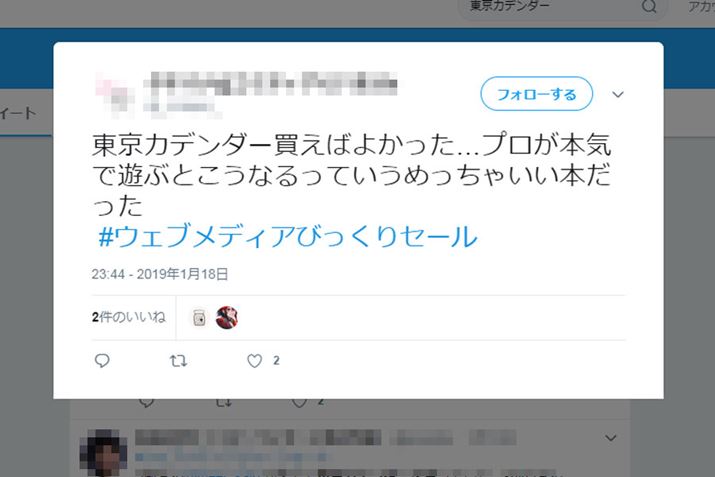
Task: Click the retweet arrows icon
Action: pos(178,361)
